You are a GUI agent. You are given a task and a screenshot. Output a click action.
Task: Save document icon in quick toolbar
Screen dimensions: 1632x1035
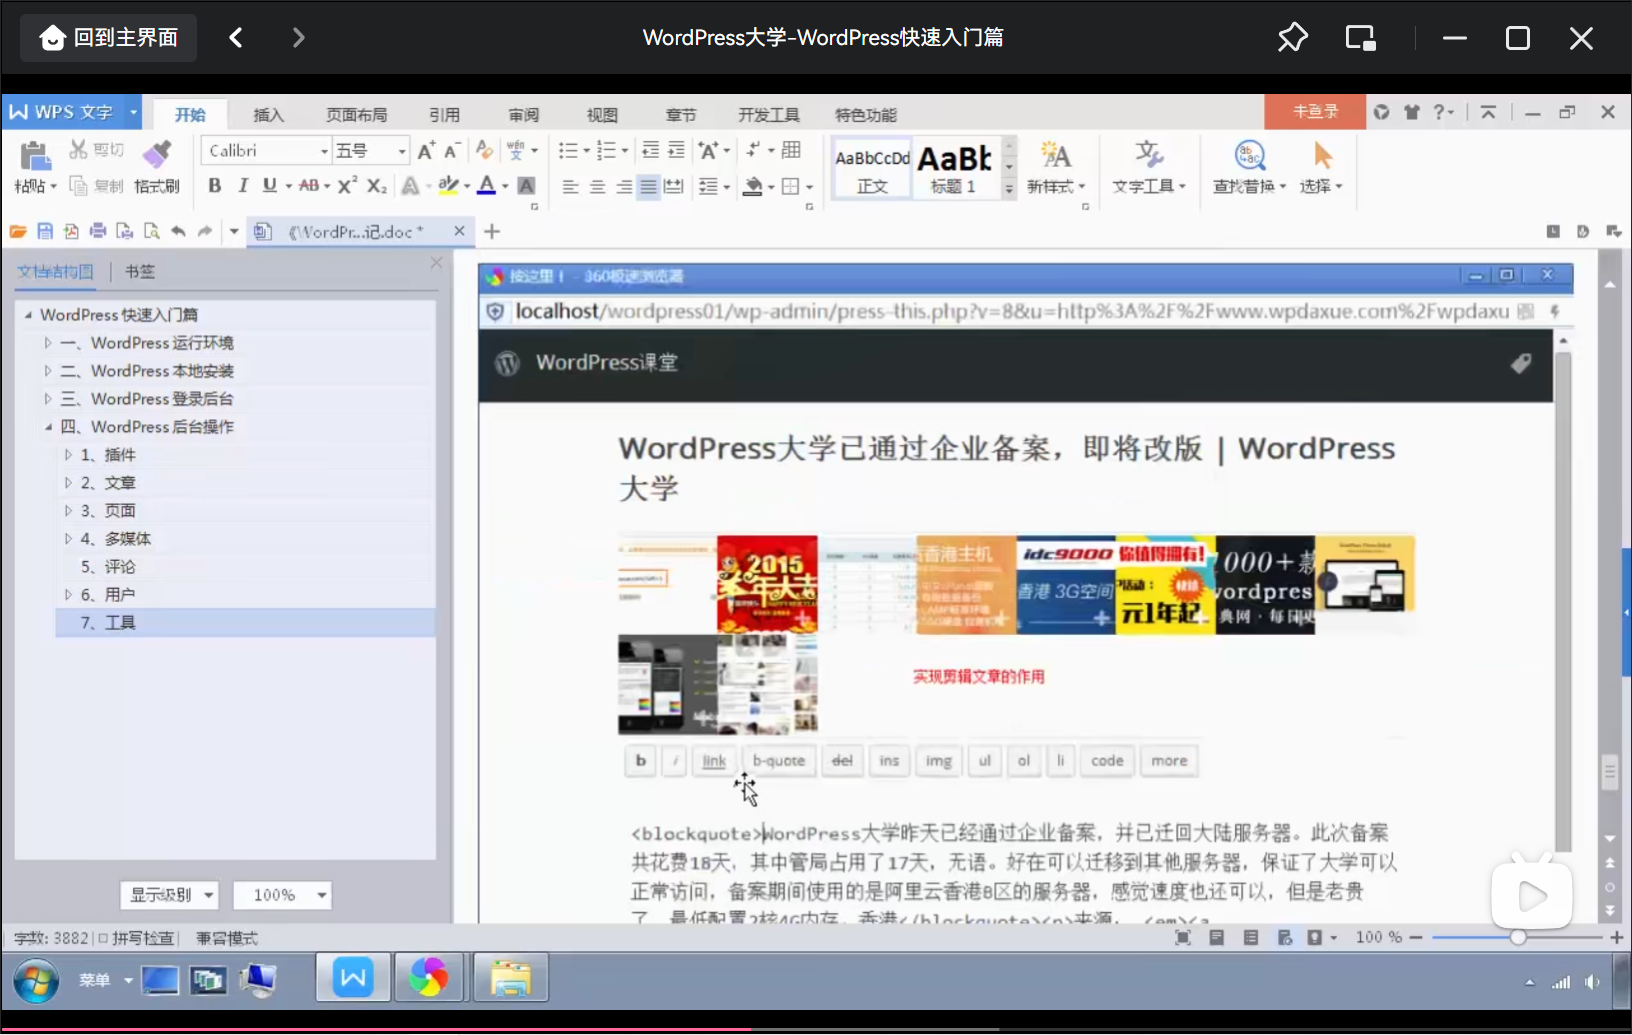tap(45, 232)
